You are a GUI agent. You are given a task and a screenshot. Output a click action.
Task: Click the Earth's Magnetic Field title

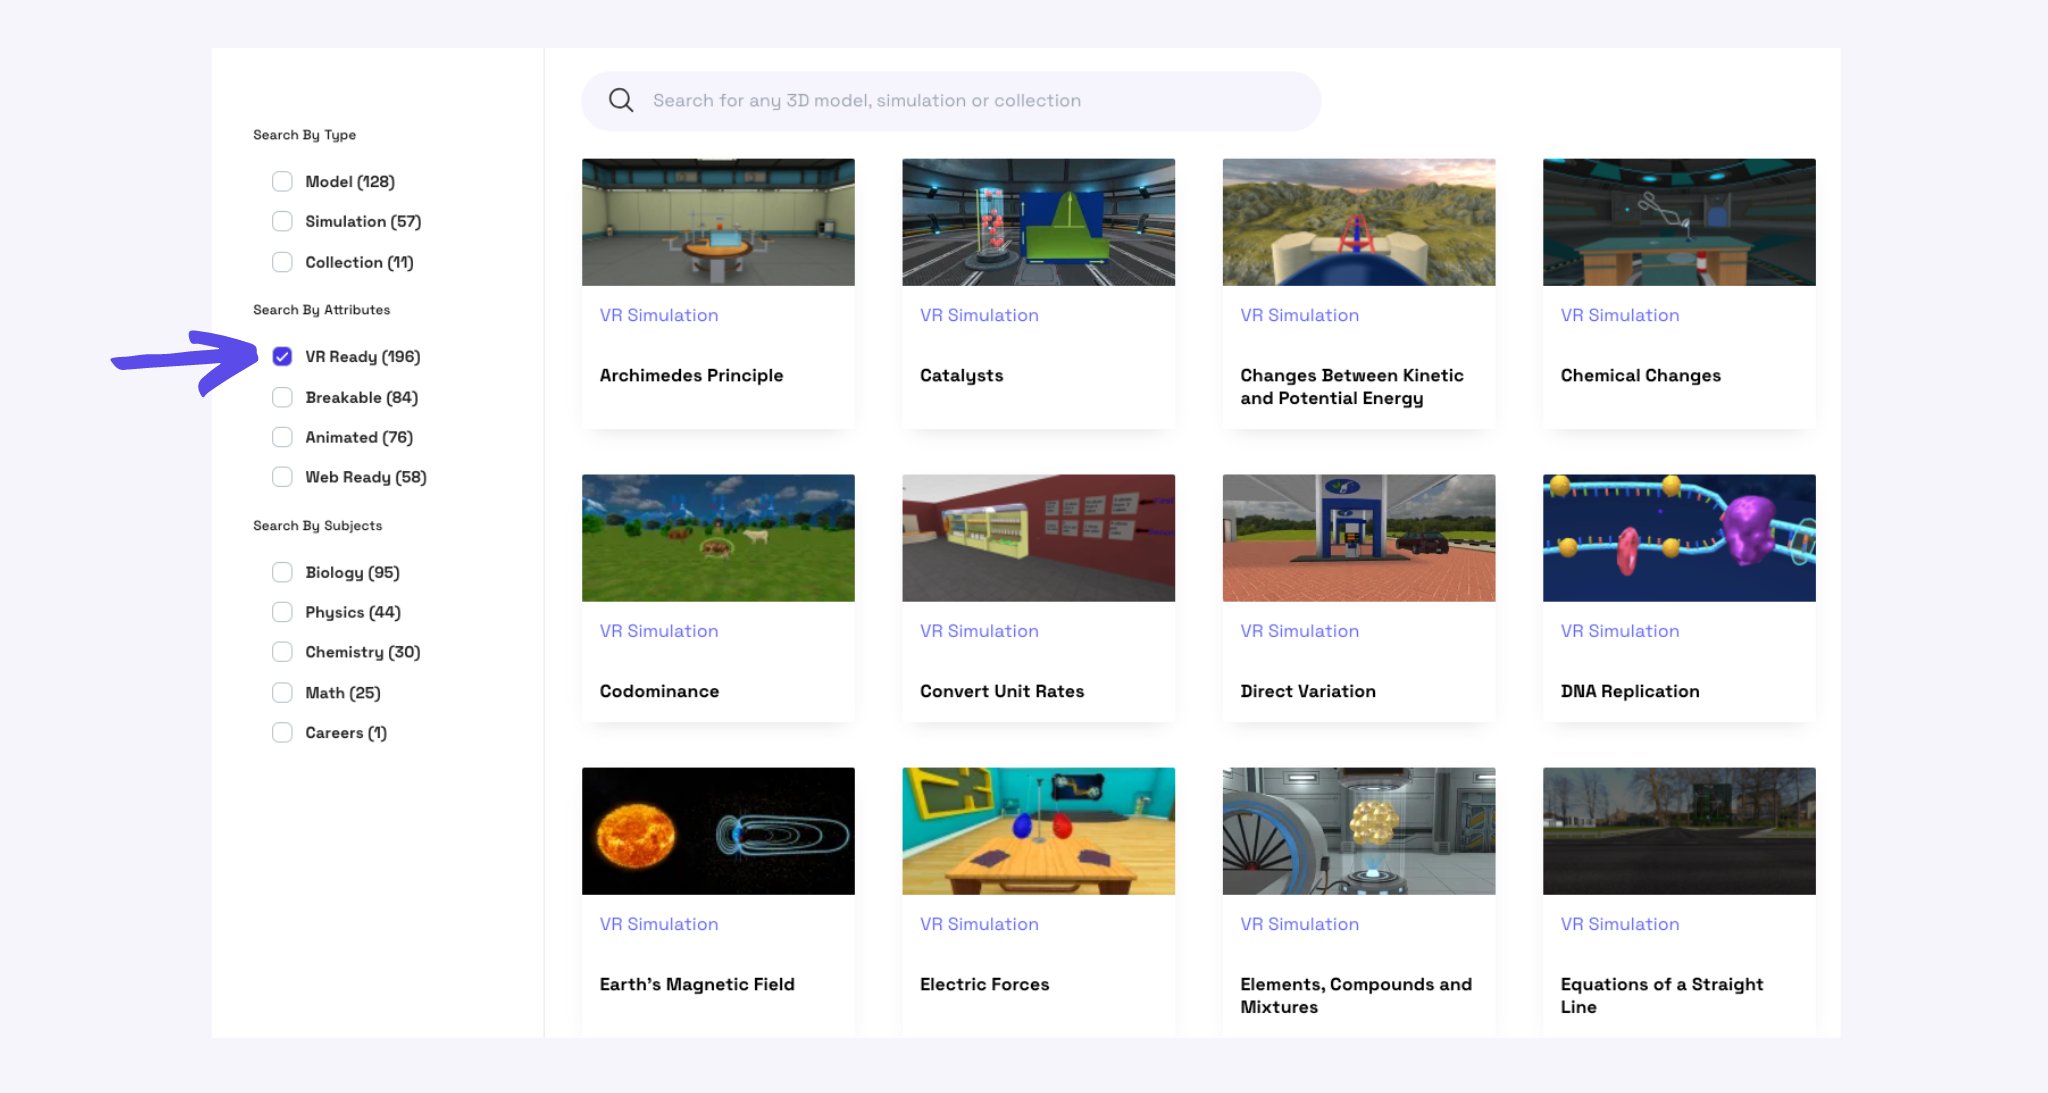(x=697, y=984)
